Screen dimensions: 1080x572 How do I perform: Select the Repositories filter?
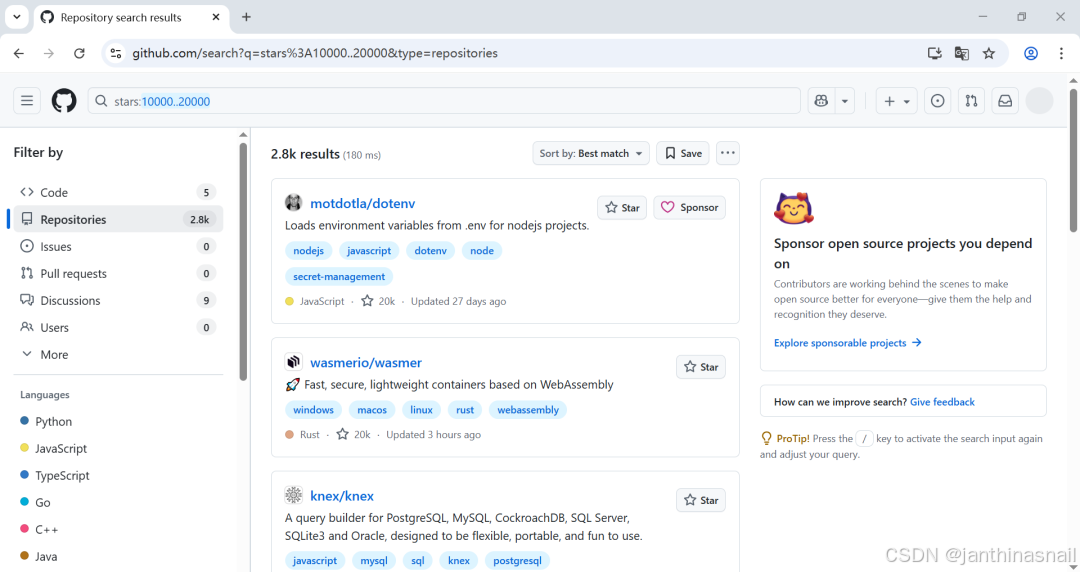pos(118,219)
